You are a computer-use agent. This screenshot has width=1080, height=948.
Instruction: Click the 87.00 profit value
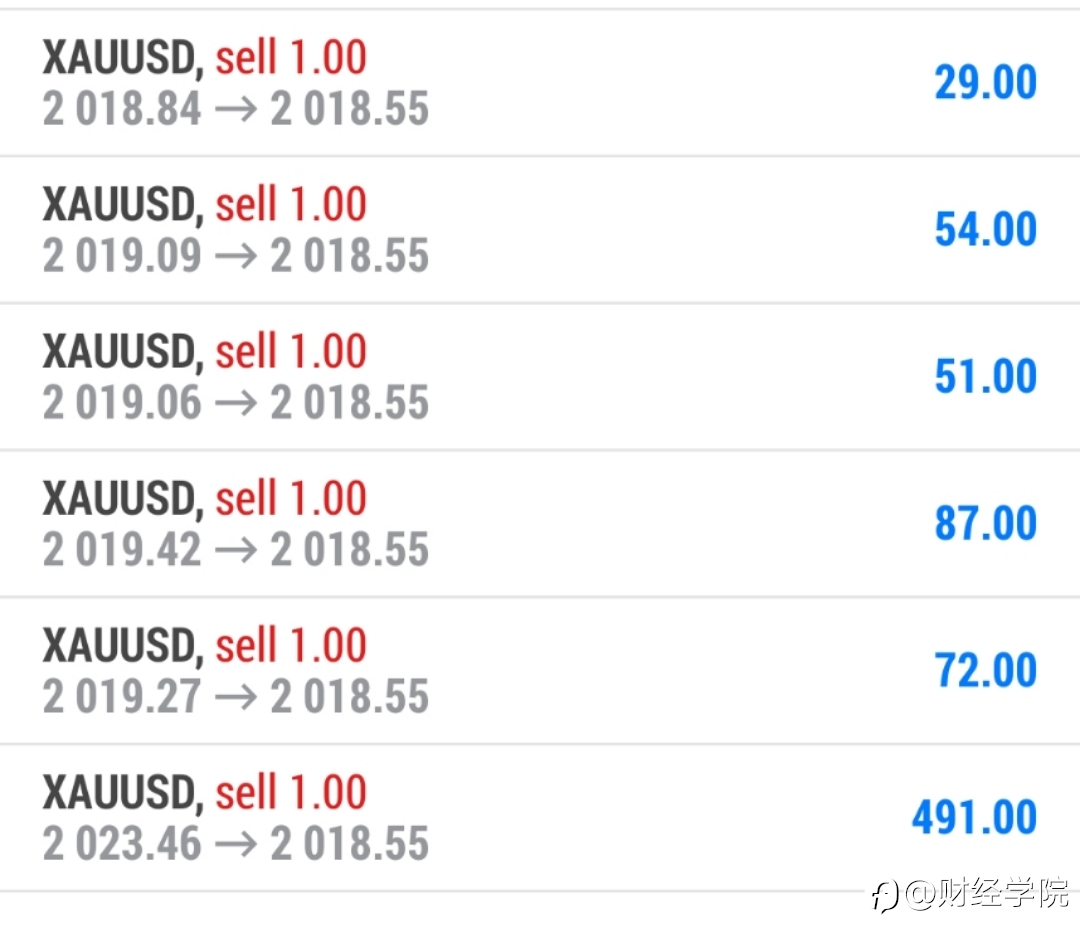986,524
